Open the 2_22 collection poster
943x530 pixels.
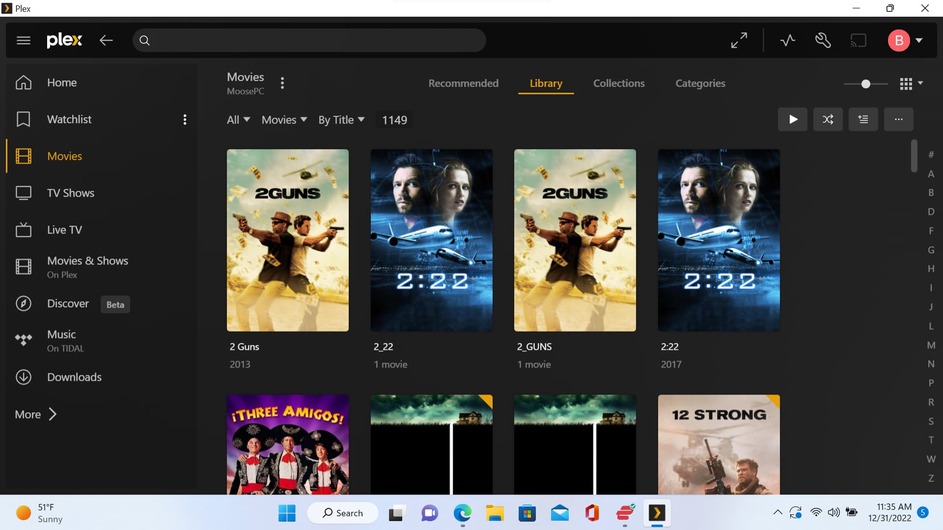coord(431,240)
